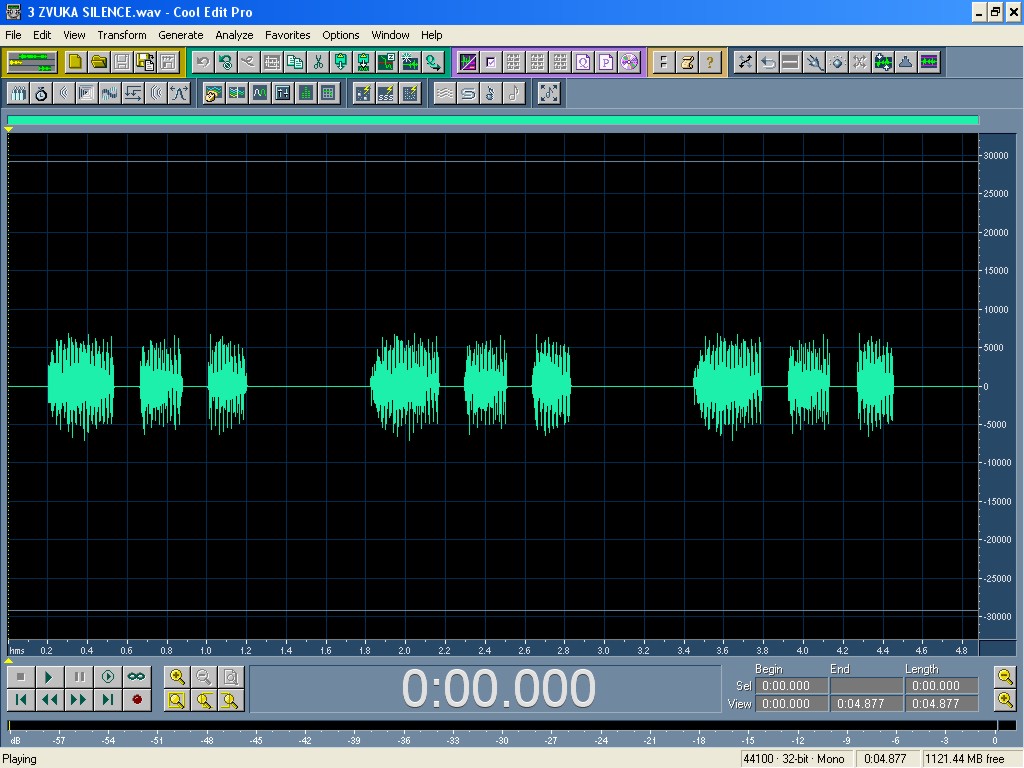
Task: Click the Undo arrow icon
Action: 202,62
